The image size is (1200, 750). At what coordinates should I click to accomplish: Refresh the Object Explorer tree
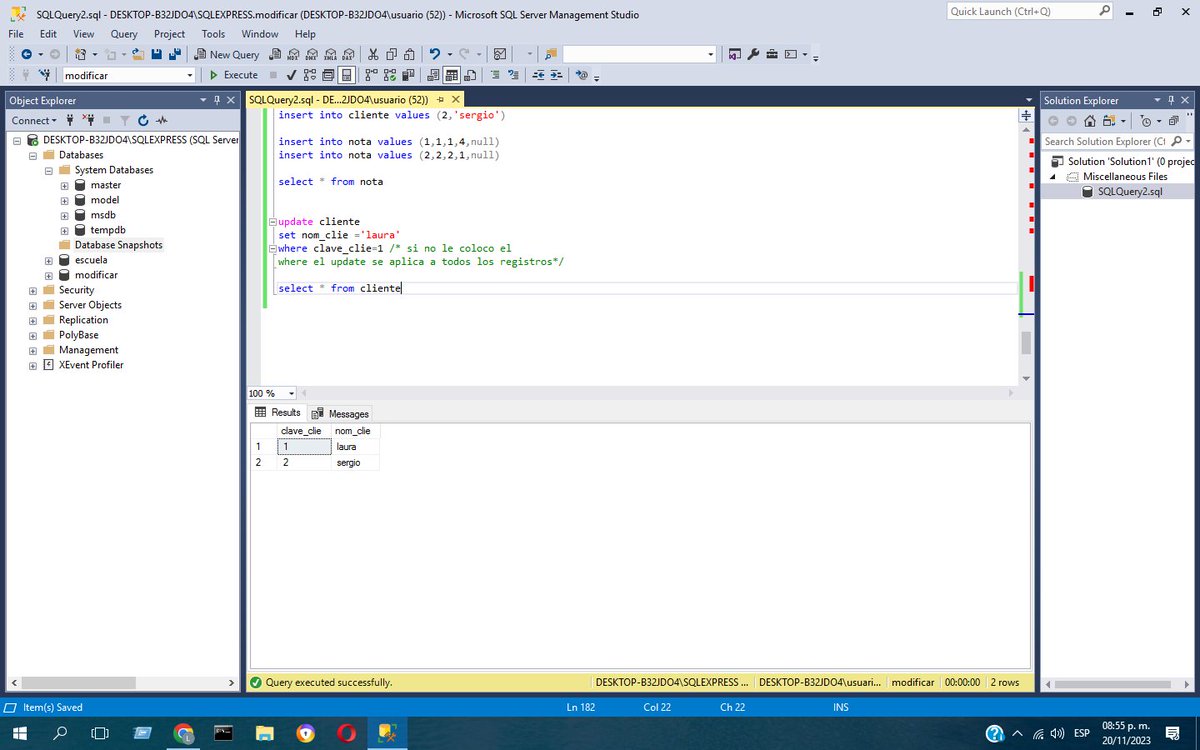143,120
